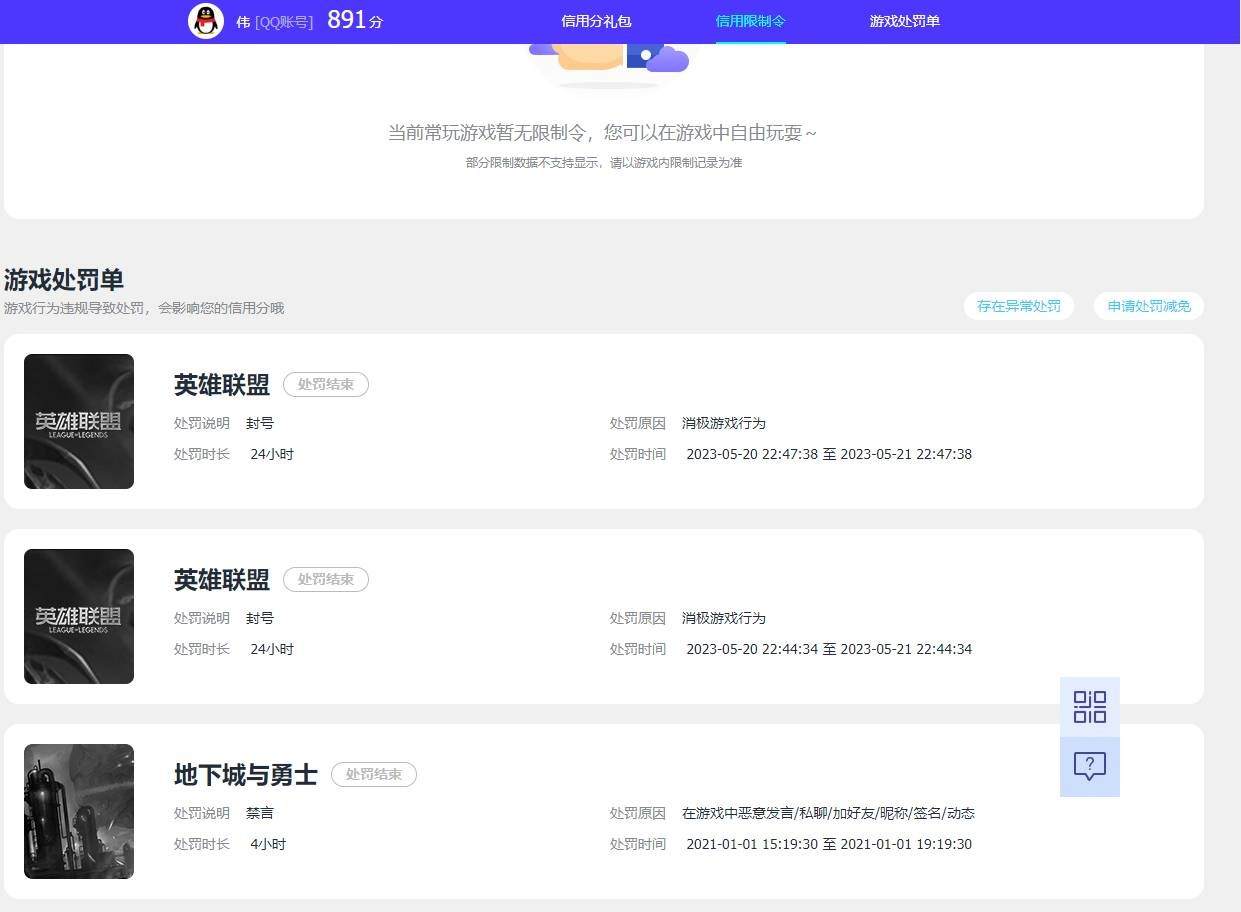
Task: Click the 891 credit score in header
Action: [355, 20]
